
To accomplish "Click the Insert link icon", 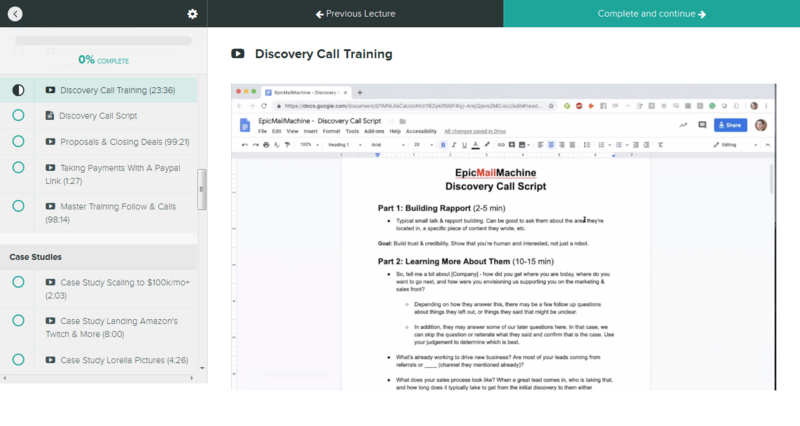I will (x=501, y=145).
